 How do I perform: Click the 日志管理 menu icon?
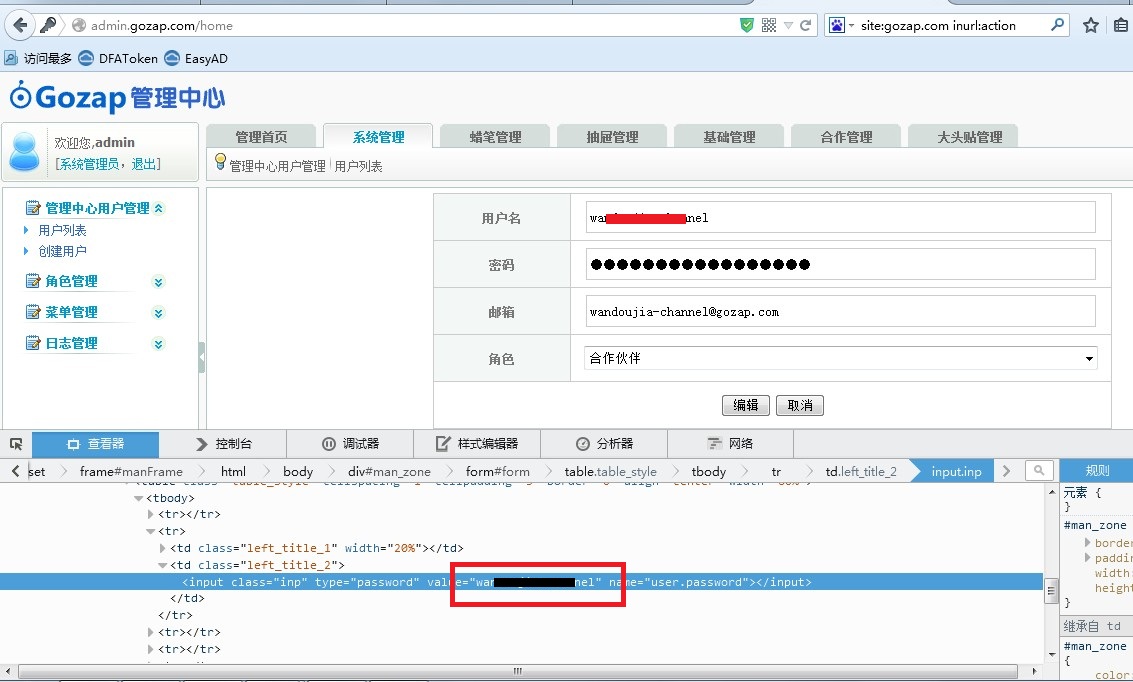33,343
